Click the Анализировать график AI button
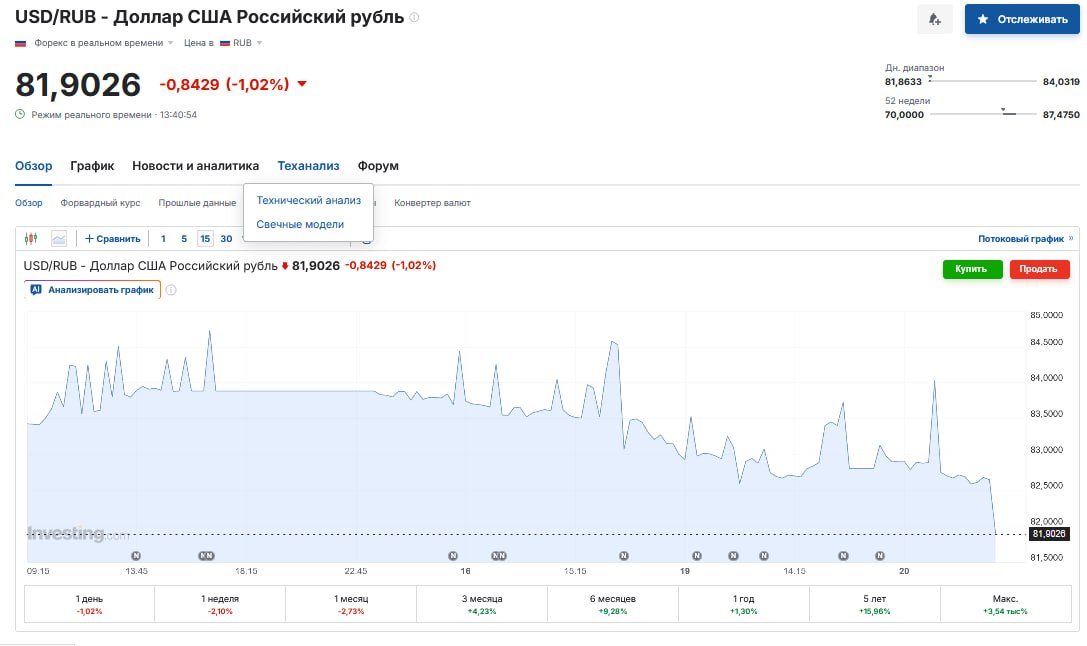This screenshot has width=1087, height=646. tap(92, 290)
